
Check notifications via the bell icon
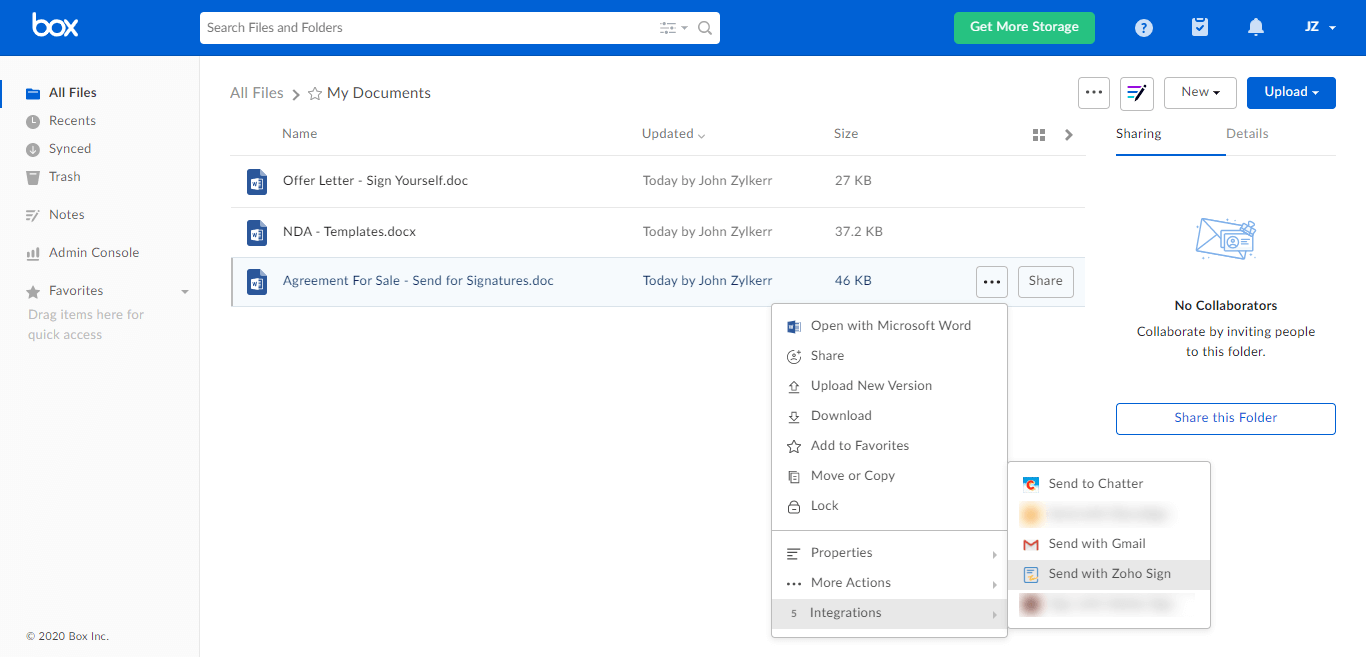1256,27
